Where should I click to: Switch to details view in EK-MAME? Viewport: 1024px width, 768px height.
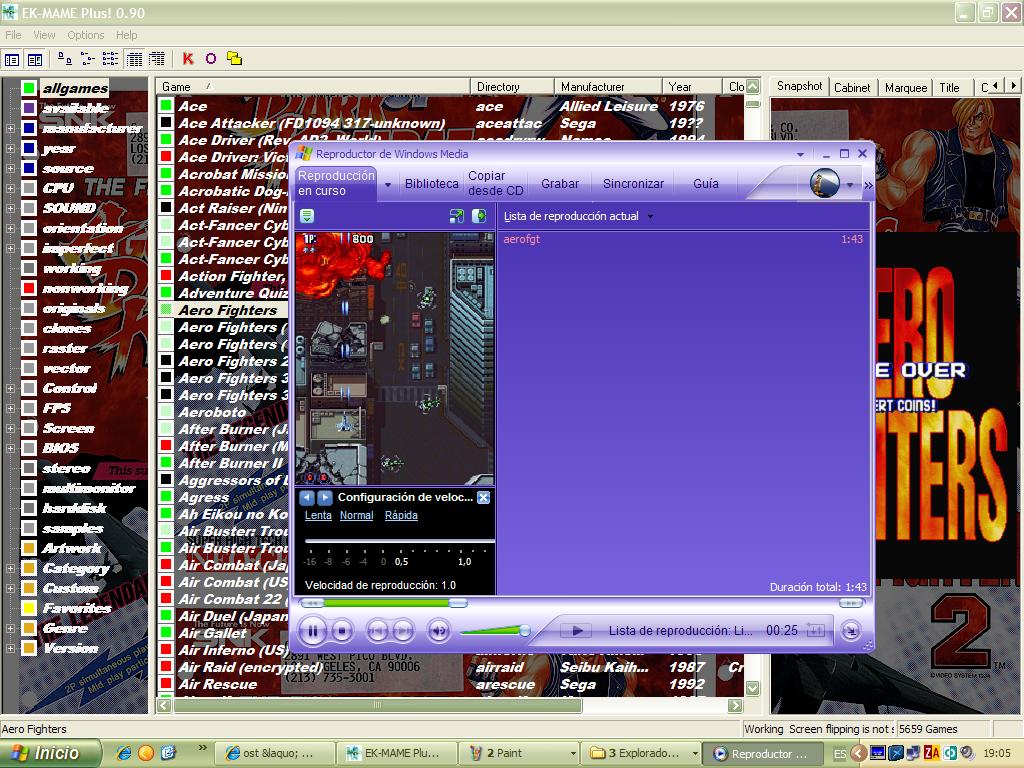pyautogui.click(x=134, y=59)
